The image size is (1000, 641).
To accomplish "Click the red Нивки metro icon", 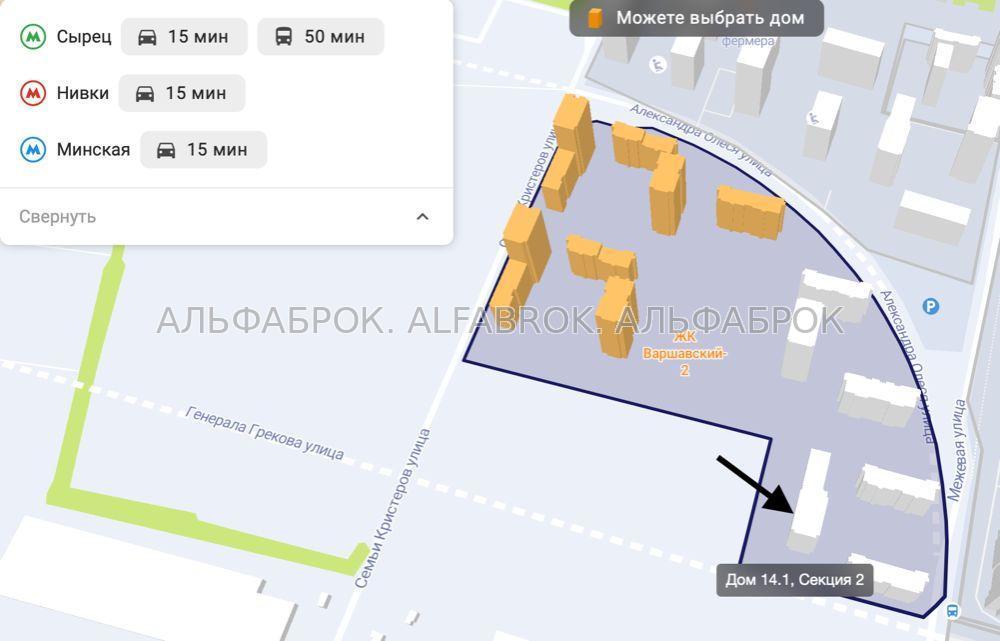I will [33, 93].
